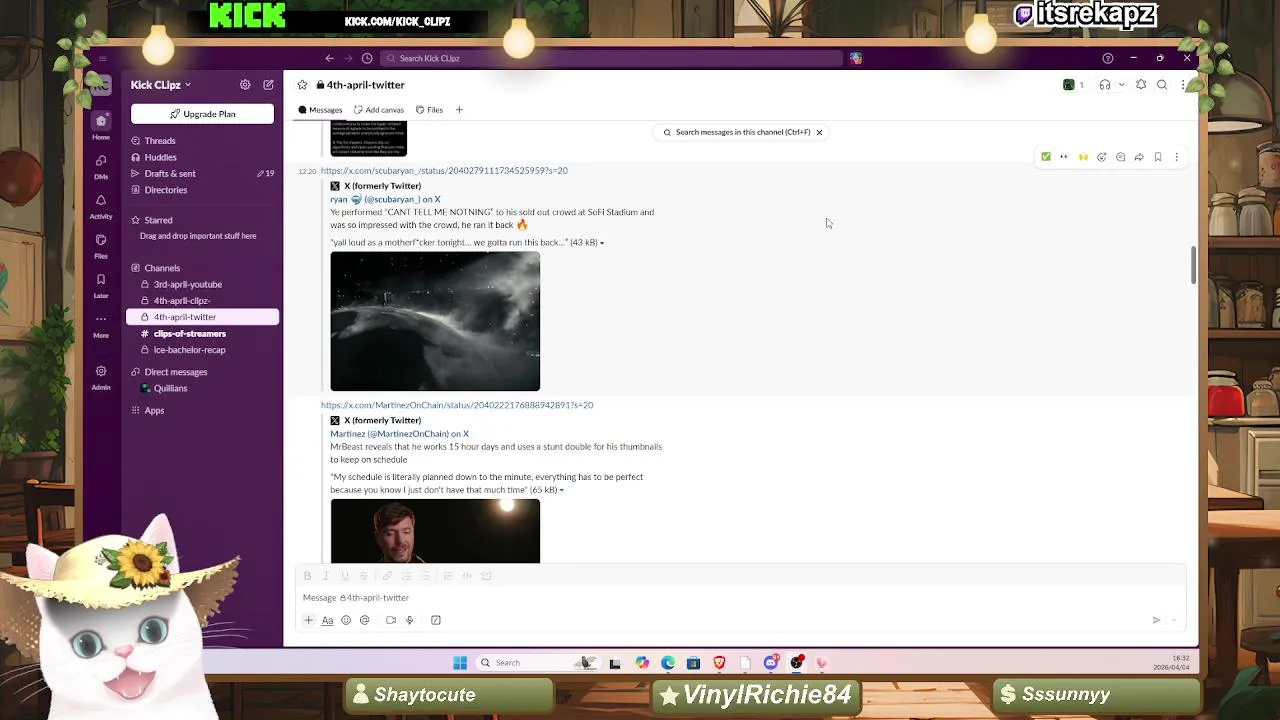
Task: Toggle the Aa formatting toolbar
Action: point(327,620)
